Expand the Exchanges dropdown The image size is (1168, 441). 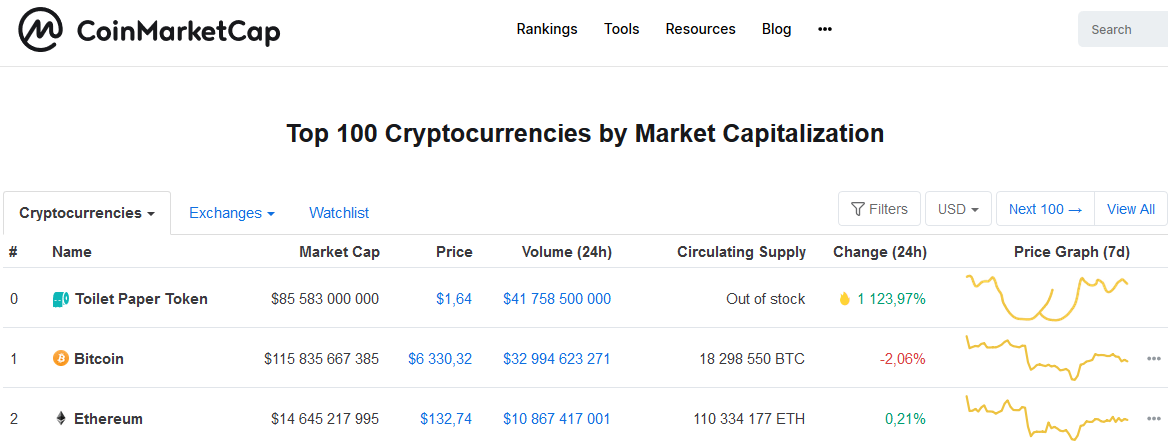(231, 213)
